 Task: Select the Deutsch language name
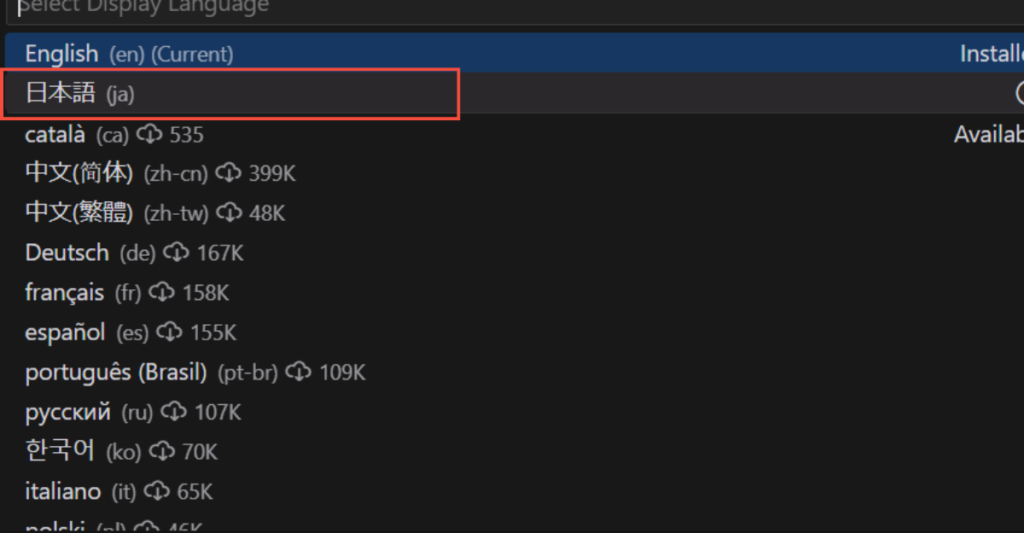[66, 253]
